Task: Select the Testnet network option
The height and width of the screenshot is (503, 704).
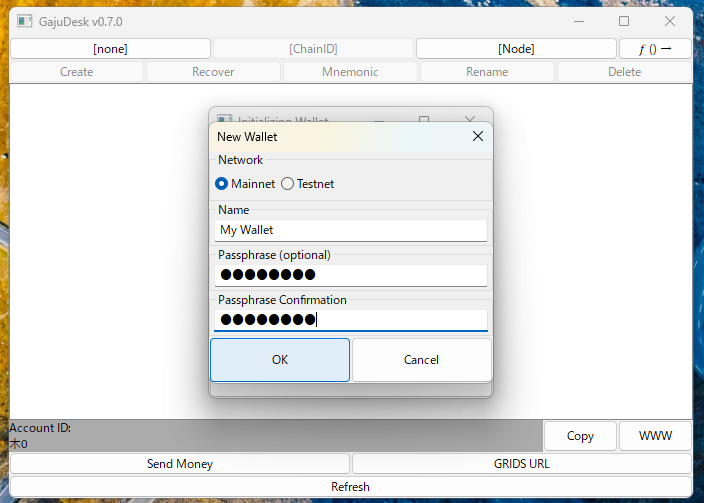Action: click(288, 184)
